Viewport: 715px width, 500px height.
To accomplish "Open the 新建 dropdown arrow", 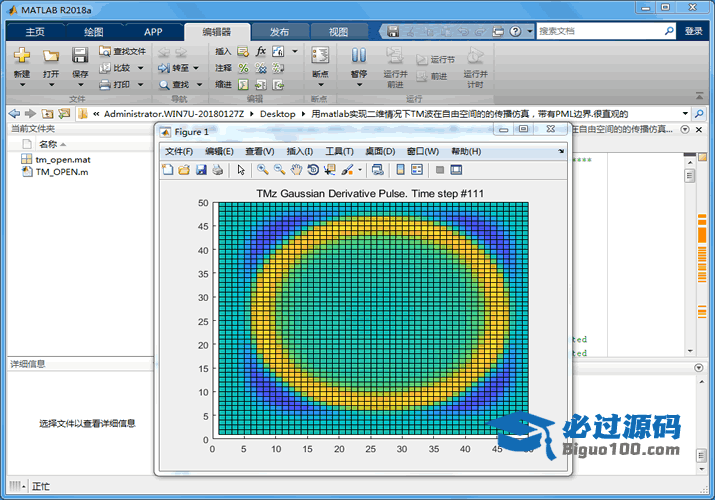I will 21,84.
